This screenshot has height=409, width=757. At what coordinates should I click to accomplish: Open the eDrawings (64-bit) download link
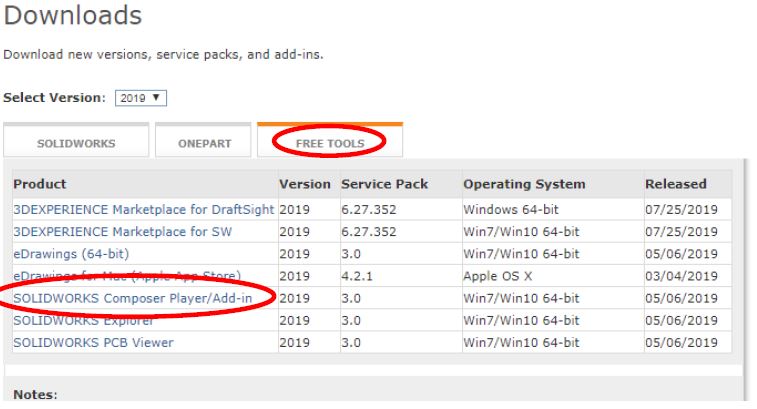pyautogui.click(x=71, y=254)
